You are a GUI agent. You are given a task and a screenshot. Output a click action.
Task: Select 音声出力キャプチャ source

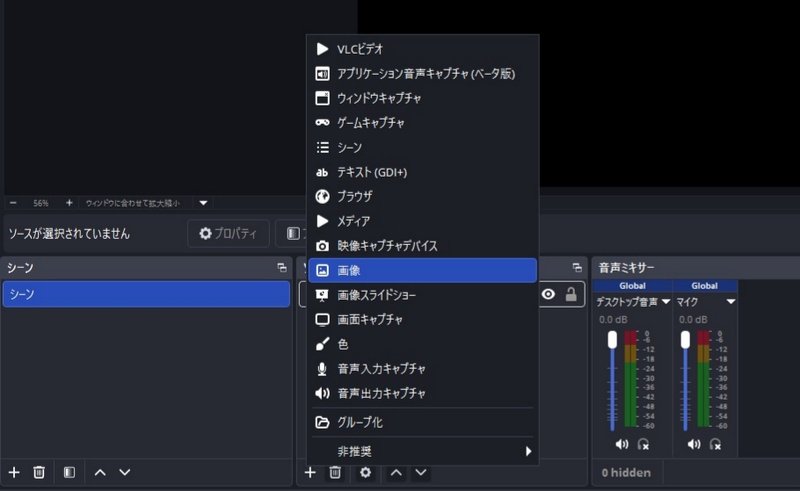click(422, 393)
